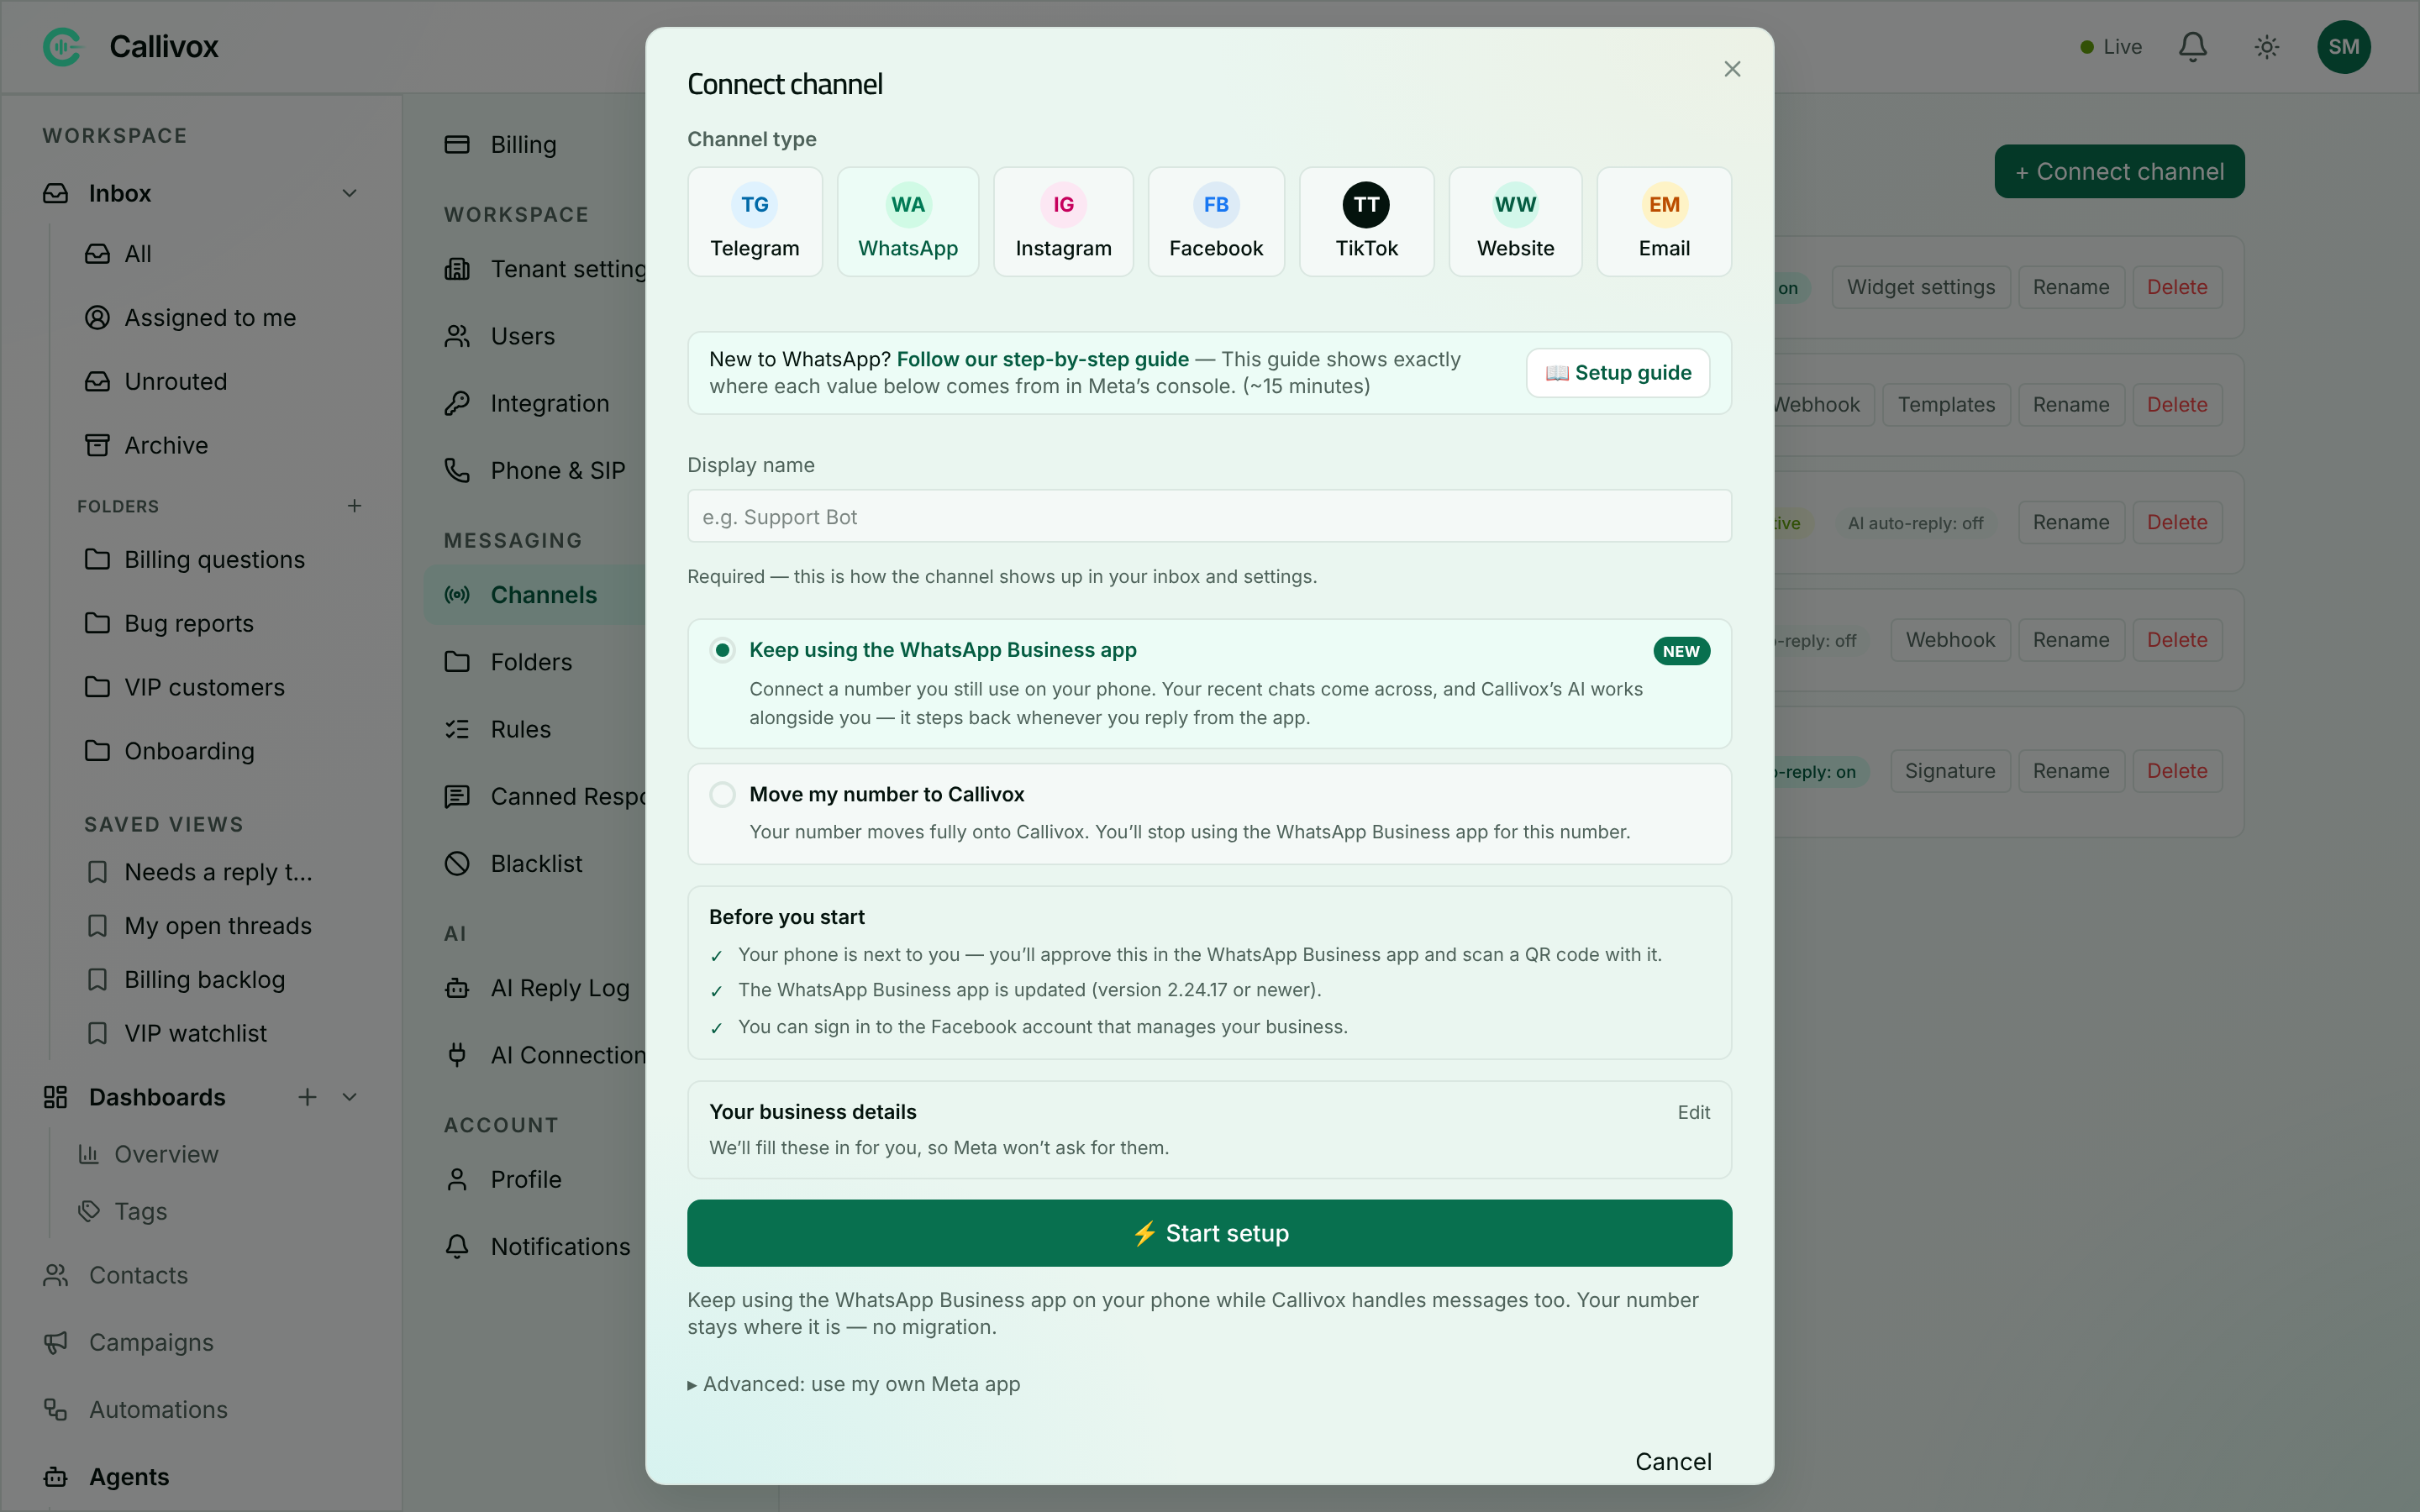Screen dimensions: 2420x1512
Task: Open Signature for the email channel
Action: pos(1949,771)
